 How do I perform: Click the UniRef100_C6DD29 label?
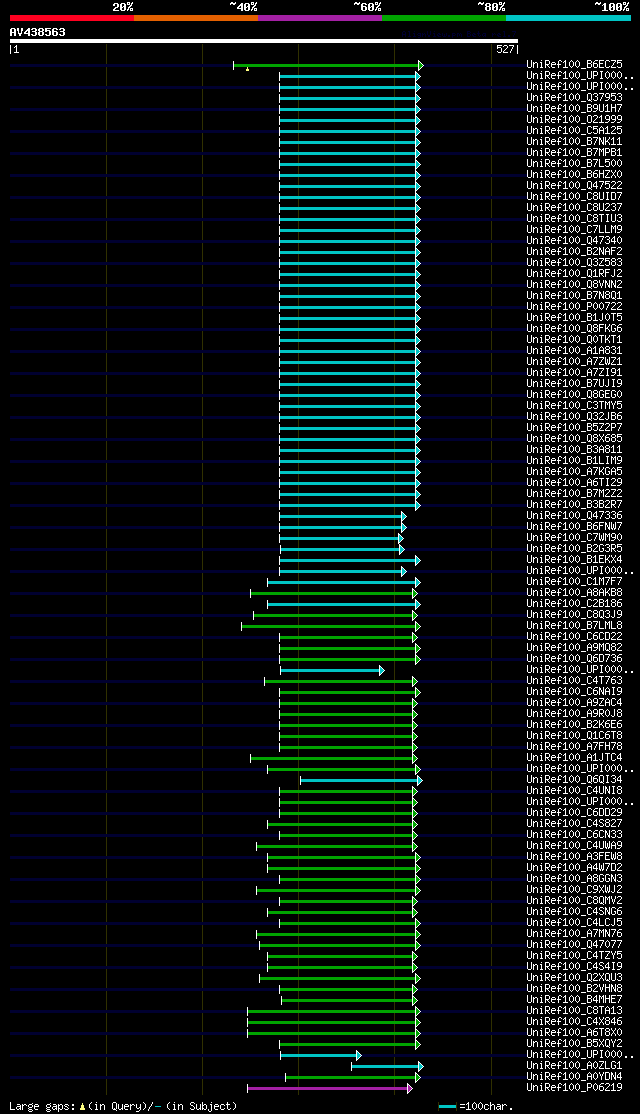(x=575, y=813)
